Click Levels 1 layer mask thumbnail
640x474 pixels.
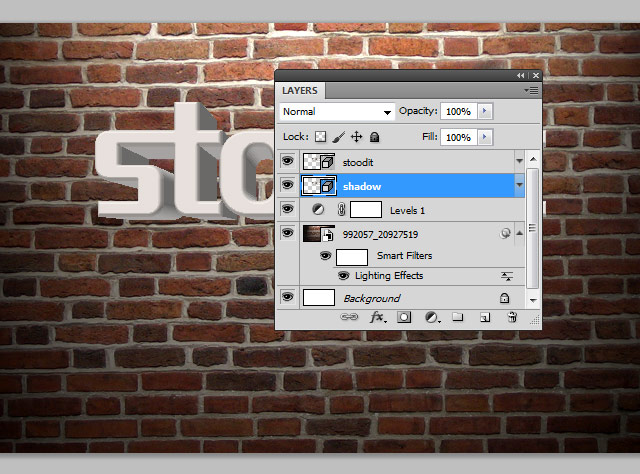(x=366, y=209)
